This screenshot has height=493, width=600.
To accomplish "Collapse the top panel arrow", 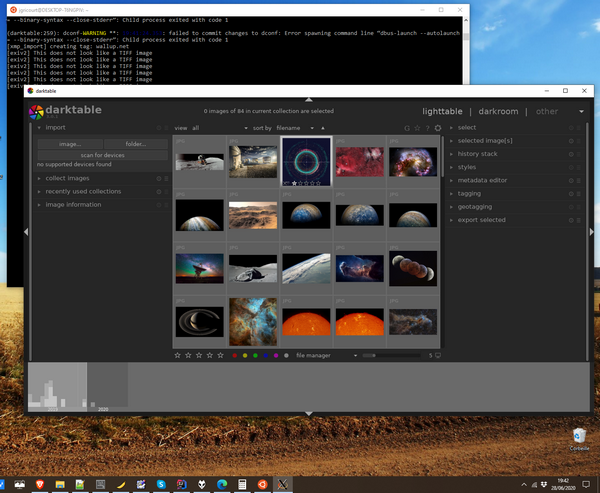I will coord(309,100).
